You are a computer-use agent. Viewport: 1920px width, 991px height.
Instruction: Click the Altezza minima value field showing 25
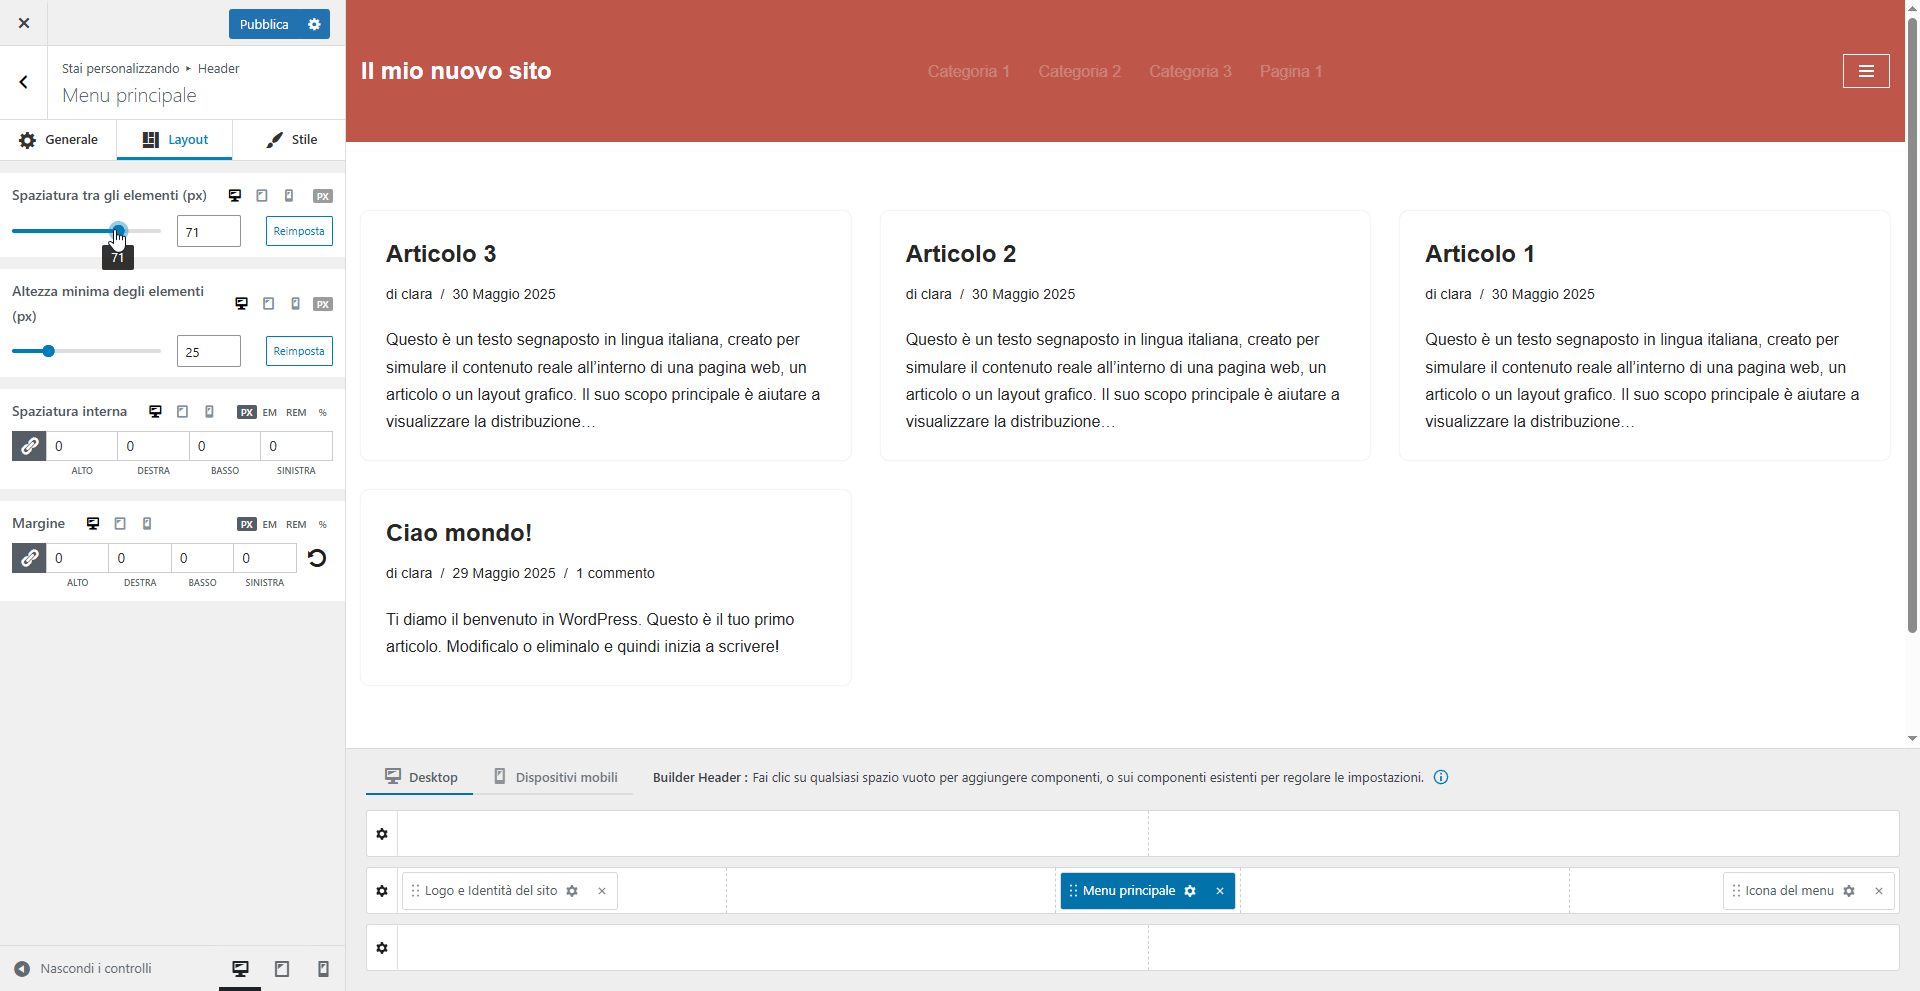tap(209, 351)
